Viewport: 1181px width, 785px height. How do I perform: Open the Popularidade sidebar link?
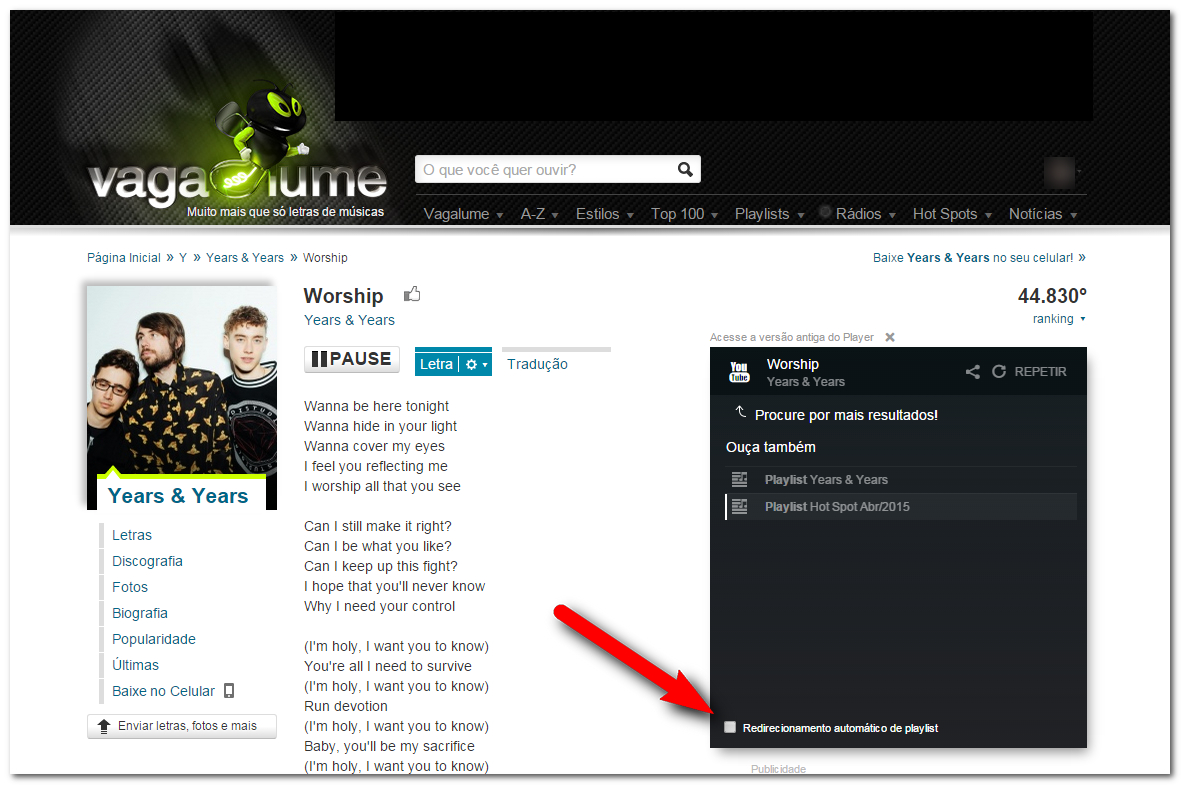pos(154,639)
